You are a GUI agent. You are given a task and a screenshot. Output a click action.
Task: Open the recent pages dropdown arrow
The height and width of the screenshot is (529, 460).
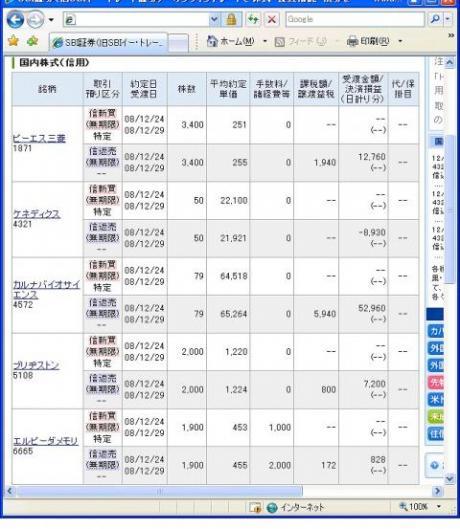[51, 20]
